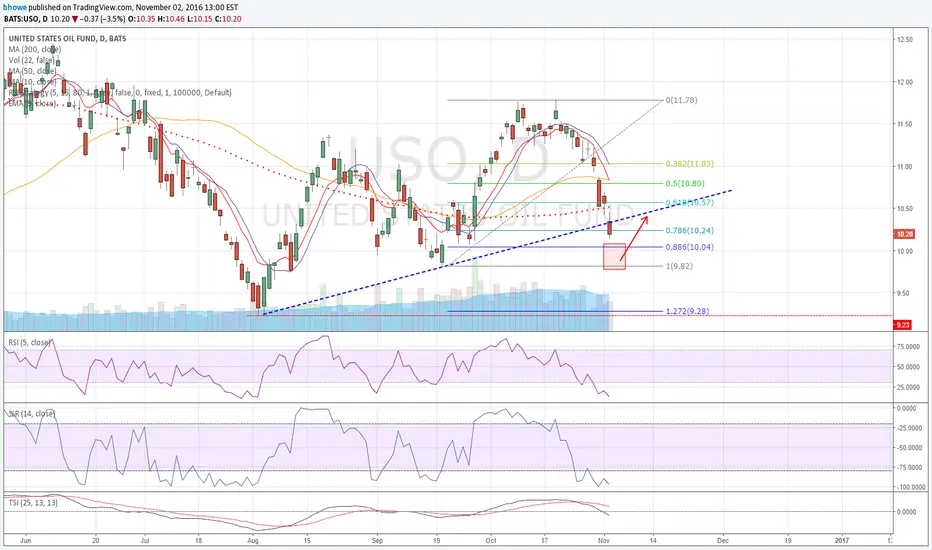932x550 pixels.
Task: Click the -100.0000 Williams %R axis value
Action: click(x=910, y=487)
